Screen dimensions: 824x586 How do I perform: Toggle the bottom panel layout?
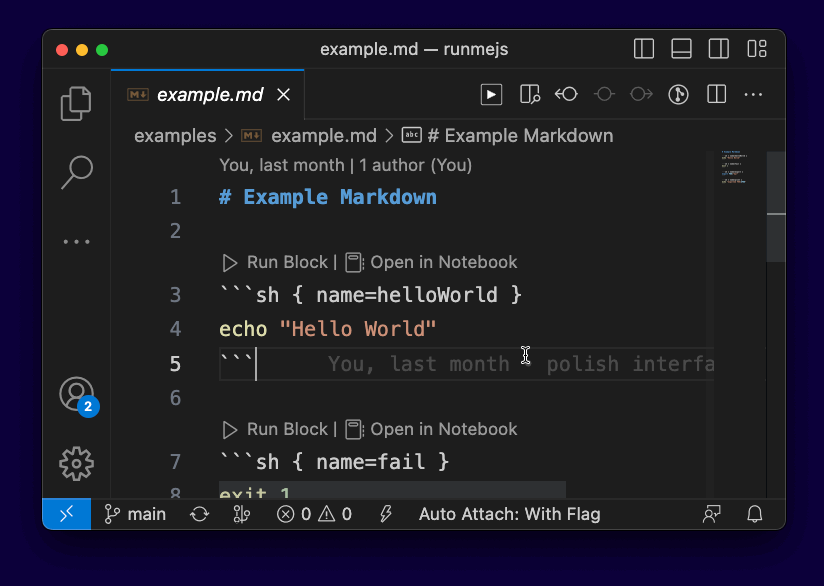(x=681, y=49)
